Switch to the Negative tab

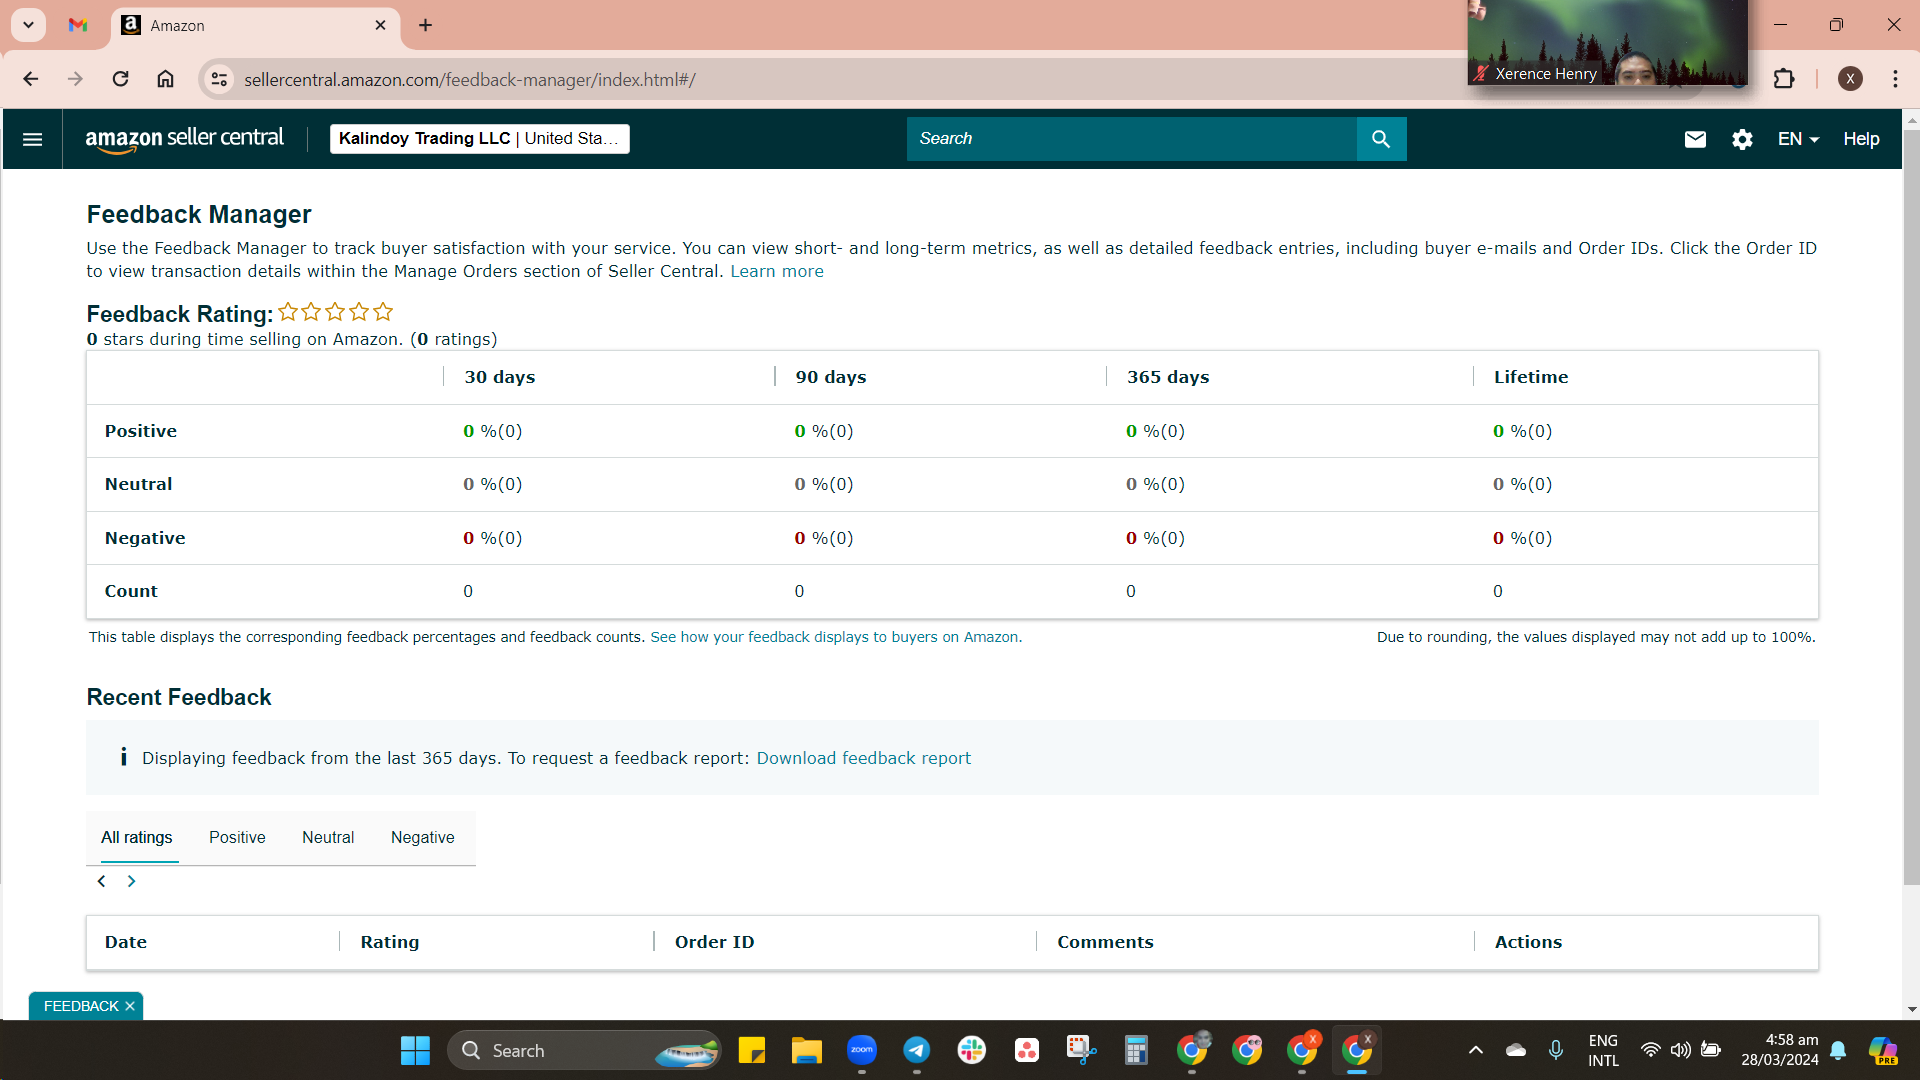pyautogui.click(x=423, y=838)
